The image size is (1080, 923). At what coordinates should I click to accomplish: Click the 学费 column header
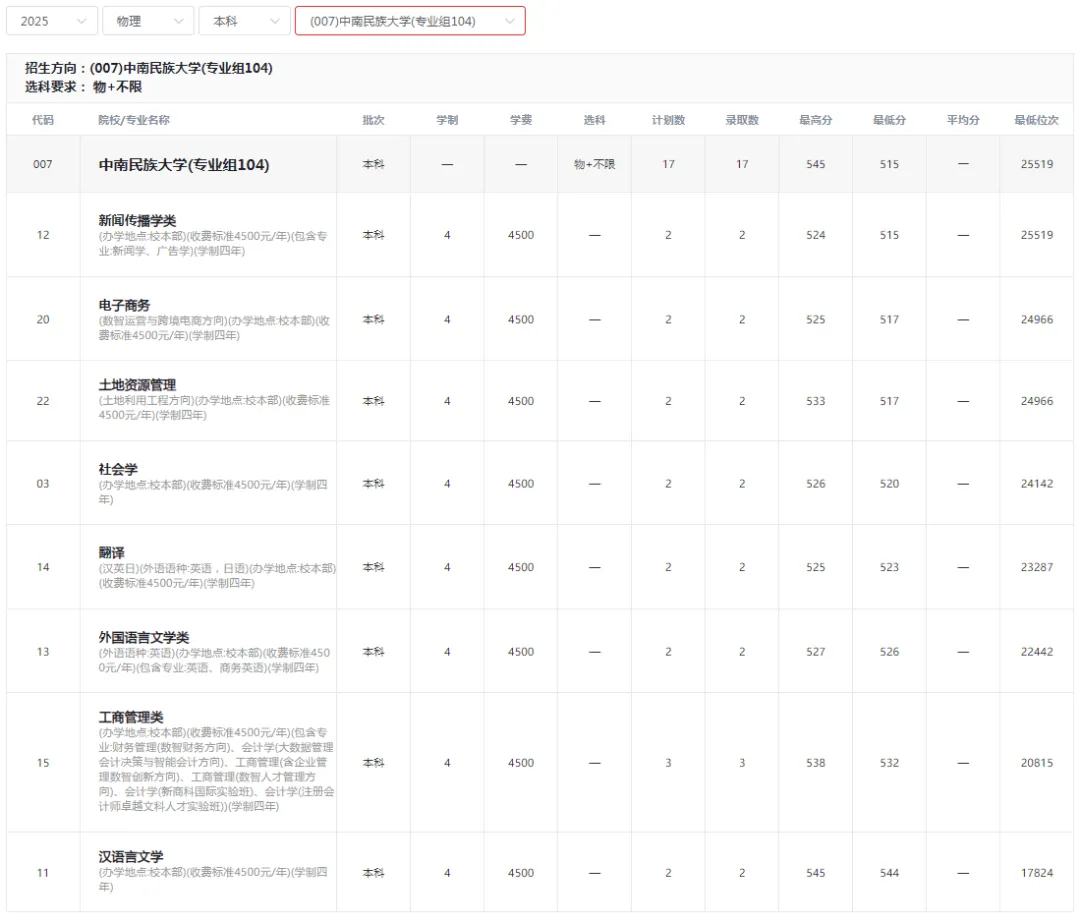[x=521, y=120]
